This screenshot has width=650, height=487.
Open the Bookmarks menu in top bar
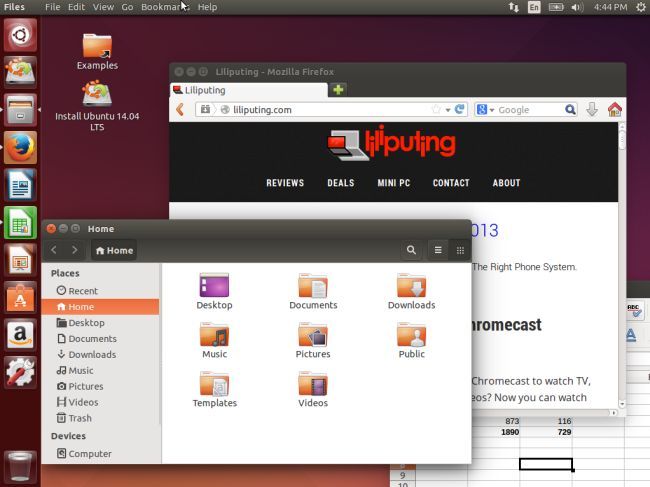tap(164, 7)
